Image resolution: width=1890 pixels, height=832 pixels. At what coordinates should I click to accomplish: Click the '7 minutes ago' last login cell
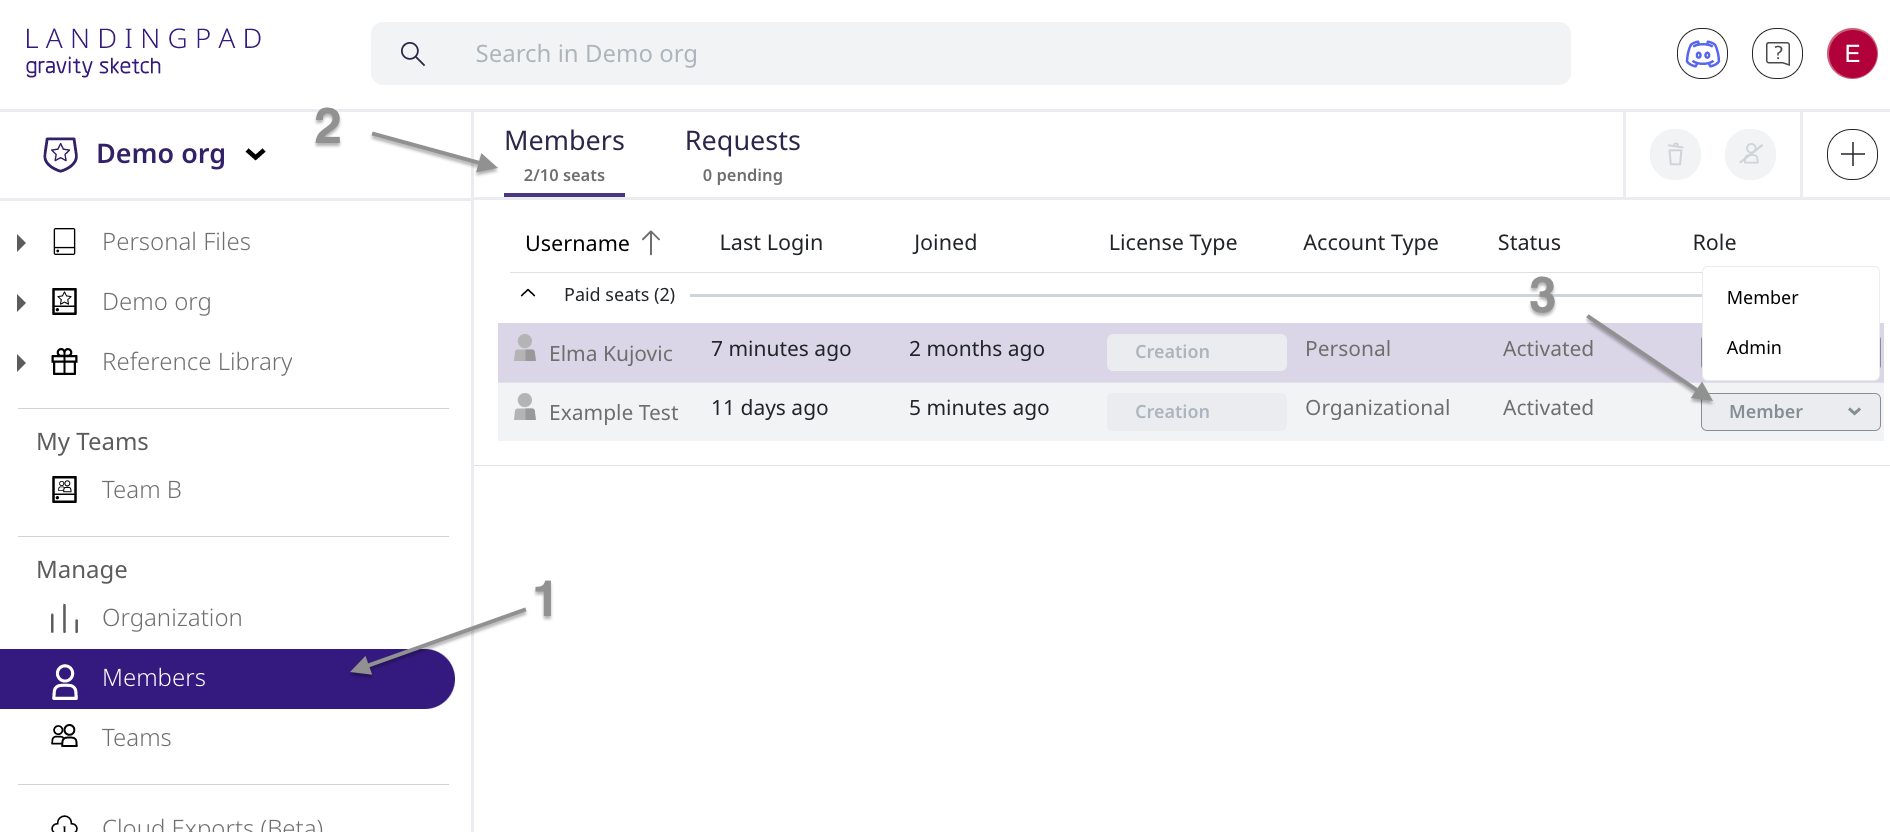[781, 348]
